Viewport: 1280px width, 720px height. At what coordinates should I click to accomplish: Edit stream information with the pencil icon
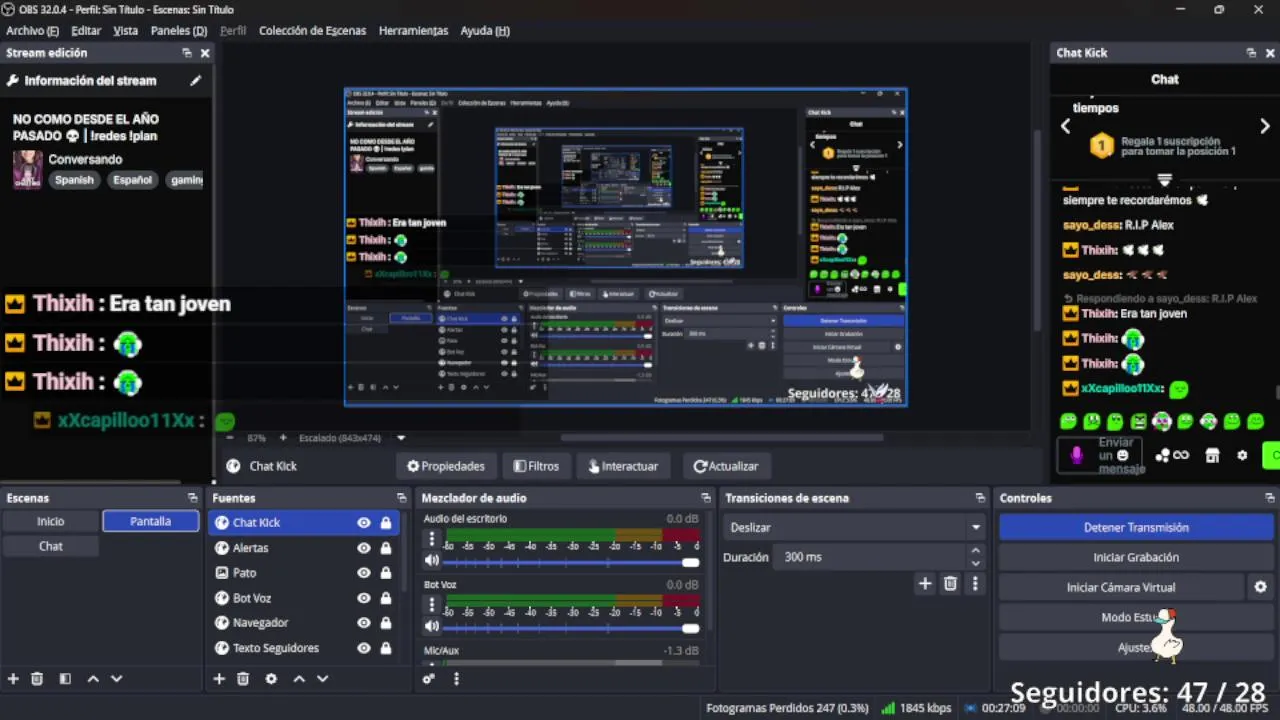pos(195,81)
